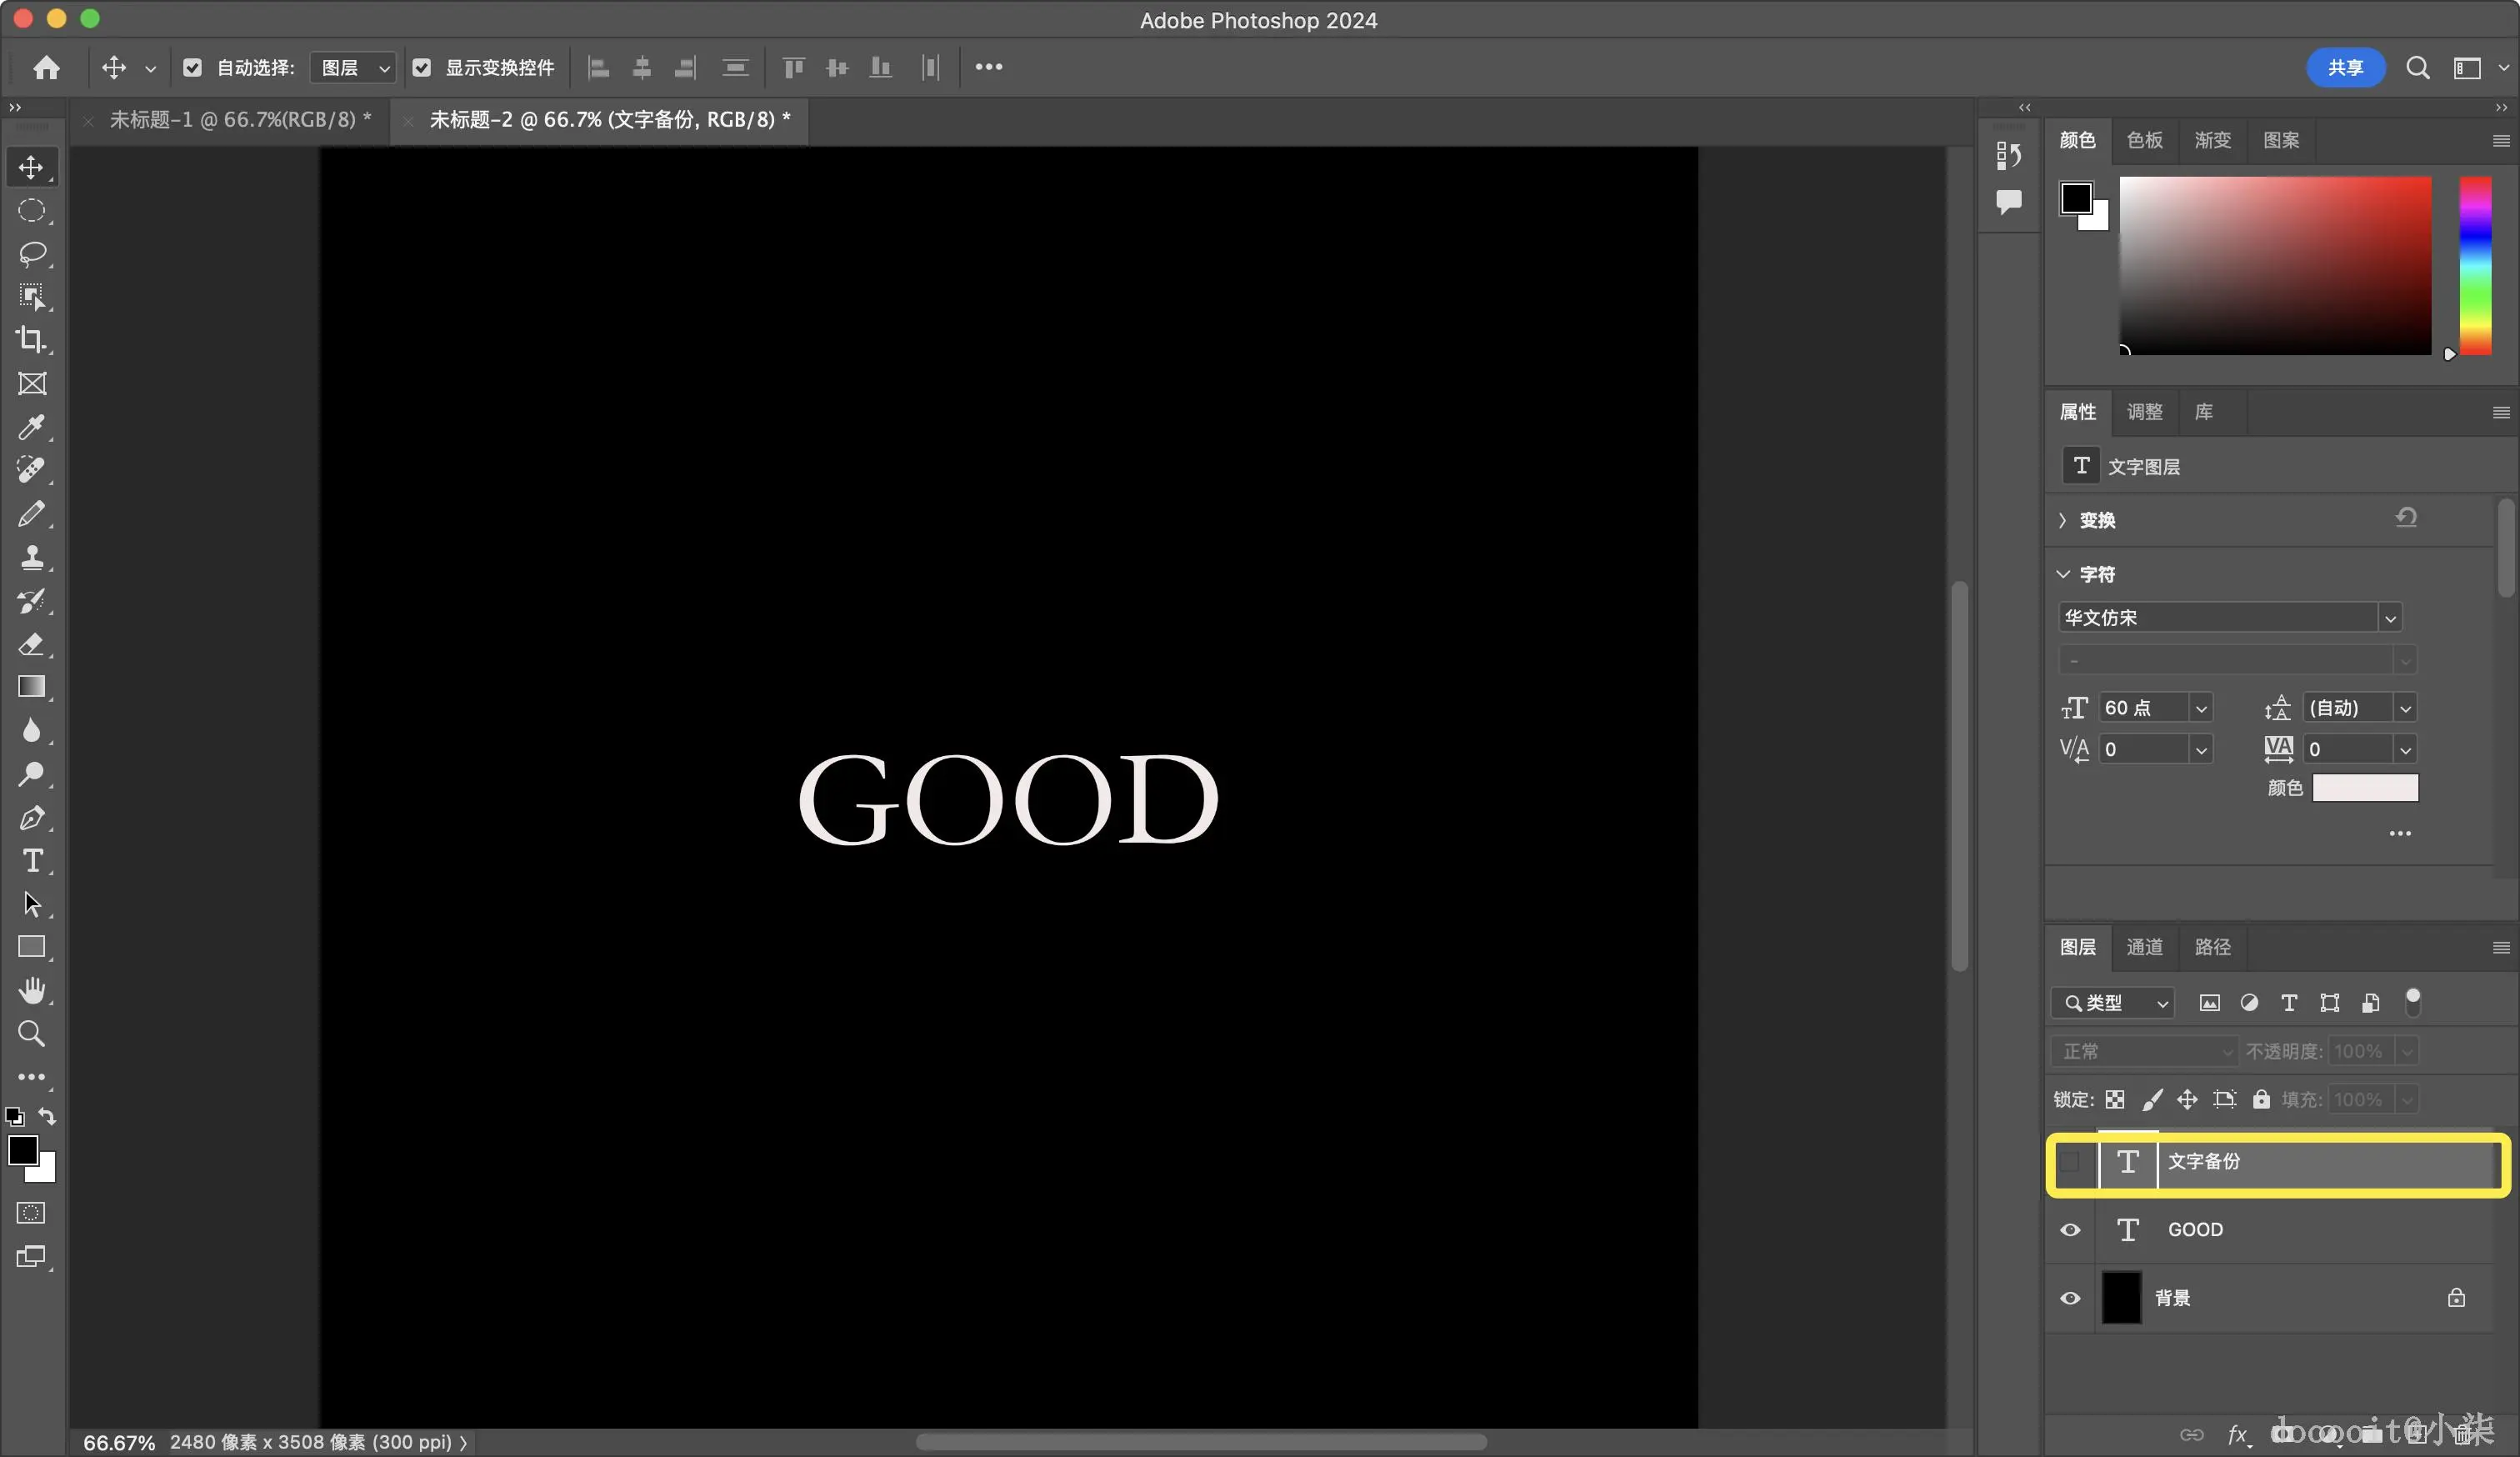Select the Hand tool
The width and height of the screenshot is (2520, 1457).
(32, 990)
